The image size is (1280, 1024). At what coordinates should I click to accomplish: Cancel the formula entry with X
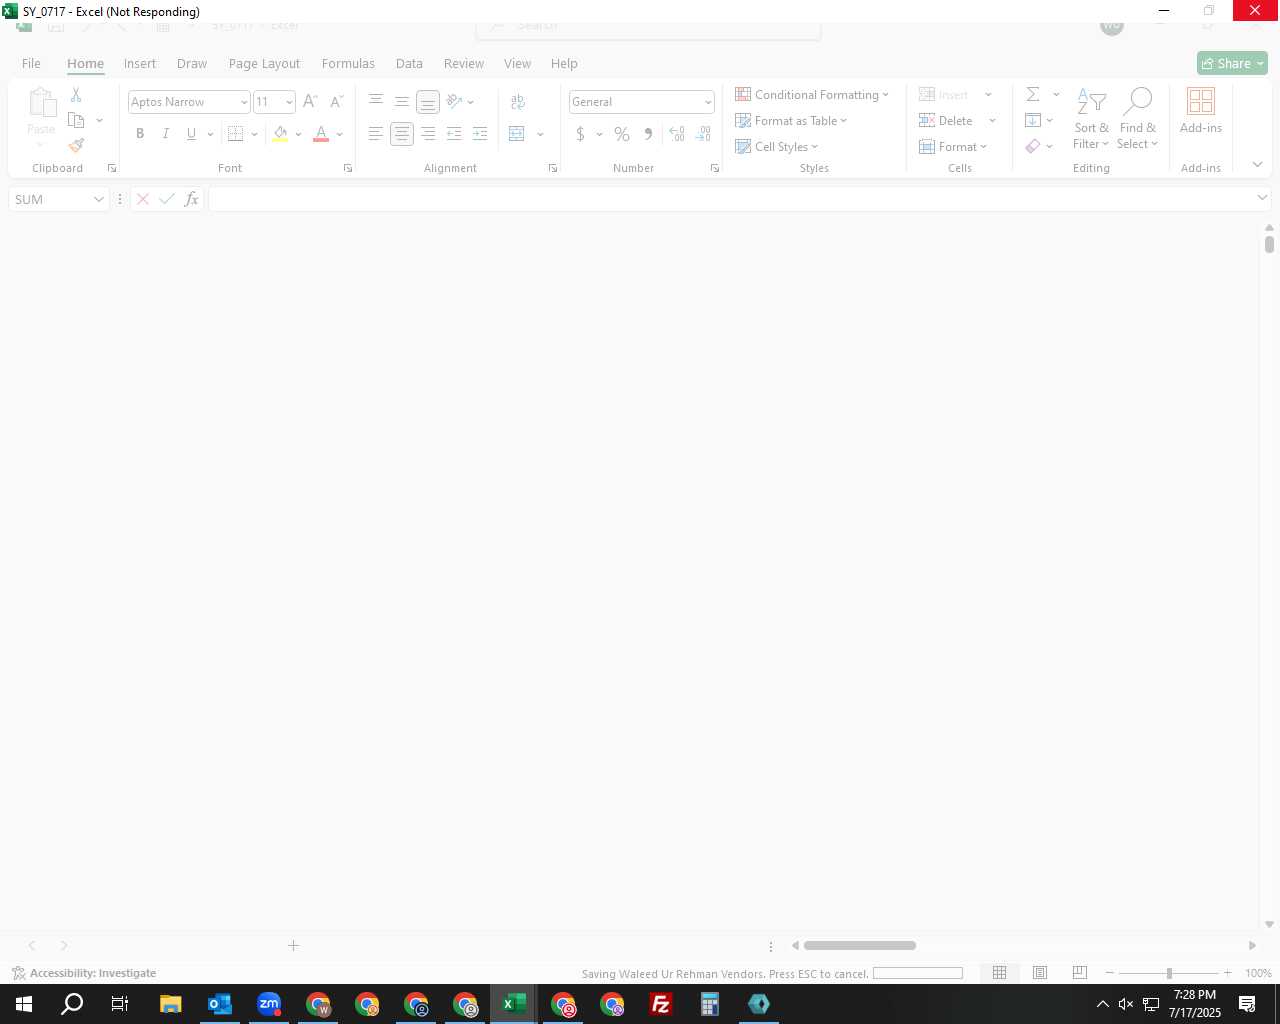coord(143,199)
